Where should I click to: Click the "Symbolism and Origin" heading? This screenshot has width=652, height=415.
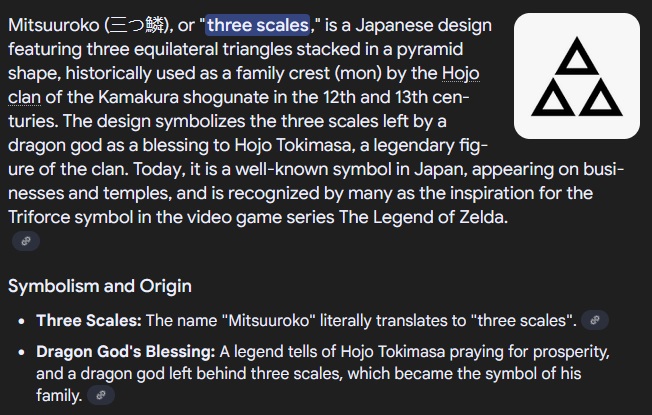[x=100, y=286]
